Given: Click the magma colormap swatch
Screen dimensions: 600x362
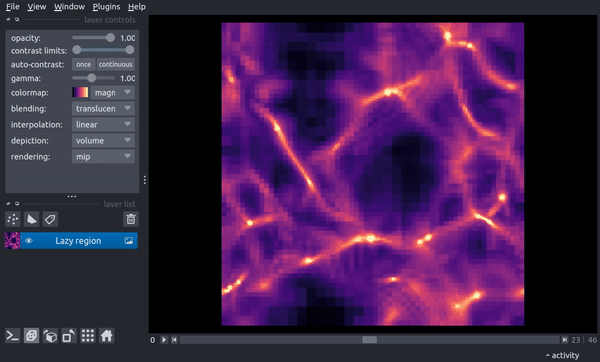Looking at the screenshot, I should coord(80,92).
